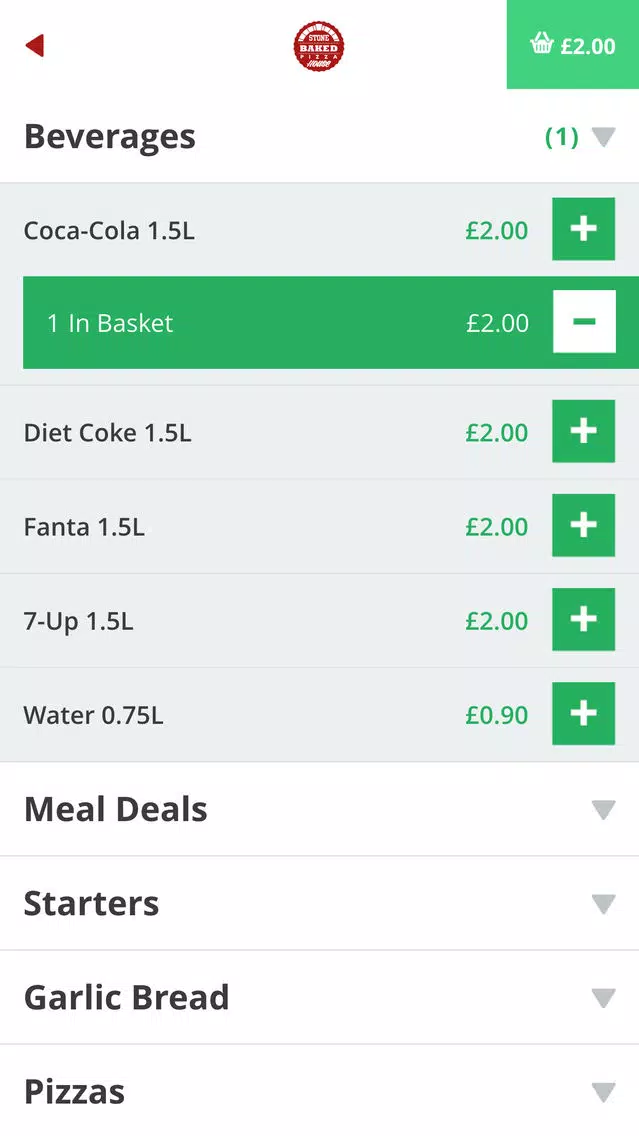Select the Pizzas category heading
Image resolution: width=639 pixels, height=1136 pixels.
75,1091
